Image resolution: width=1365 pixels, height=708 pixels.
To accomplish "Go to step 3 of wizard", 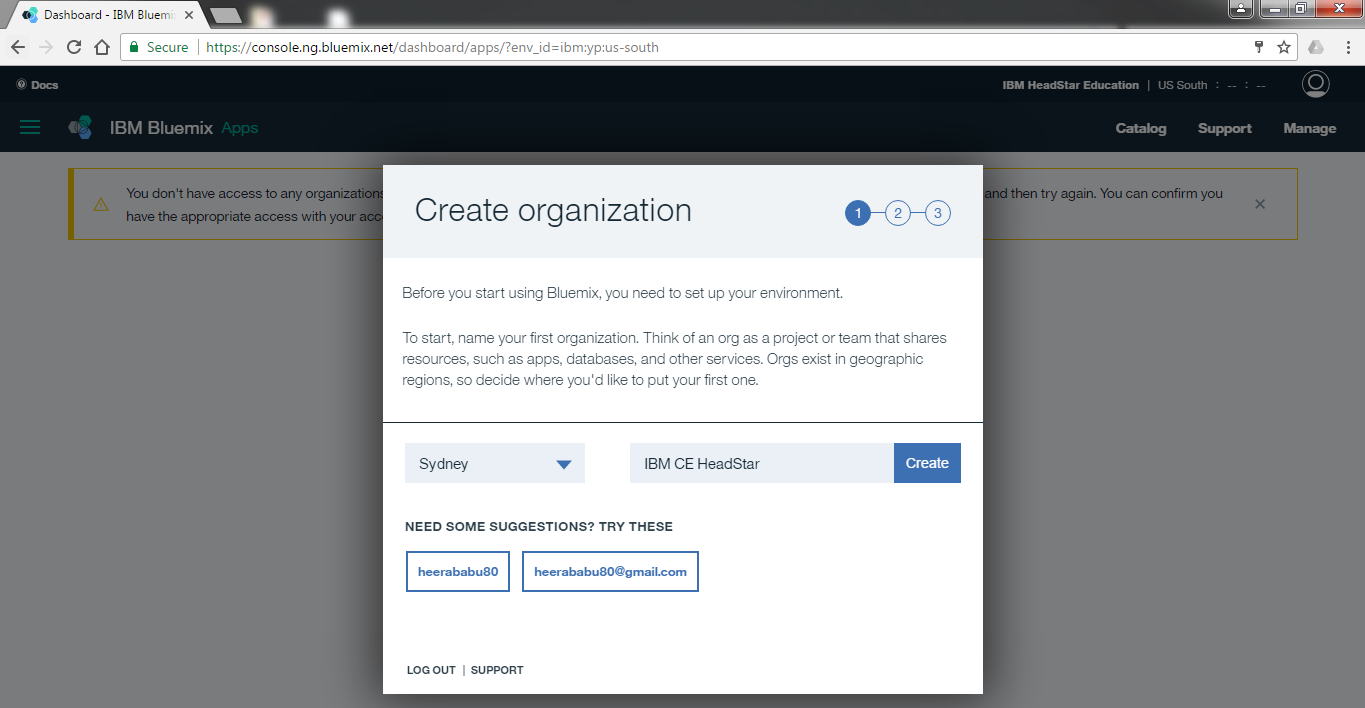I will coord(938,213).
